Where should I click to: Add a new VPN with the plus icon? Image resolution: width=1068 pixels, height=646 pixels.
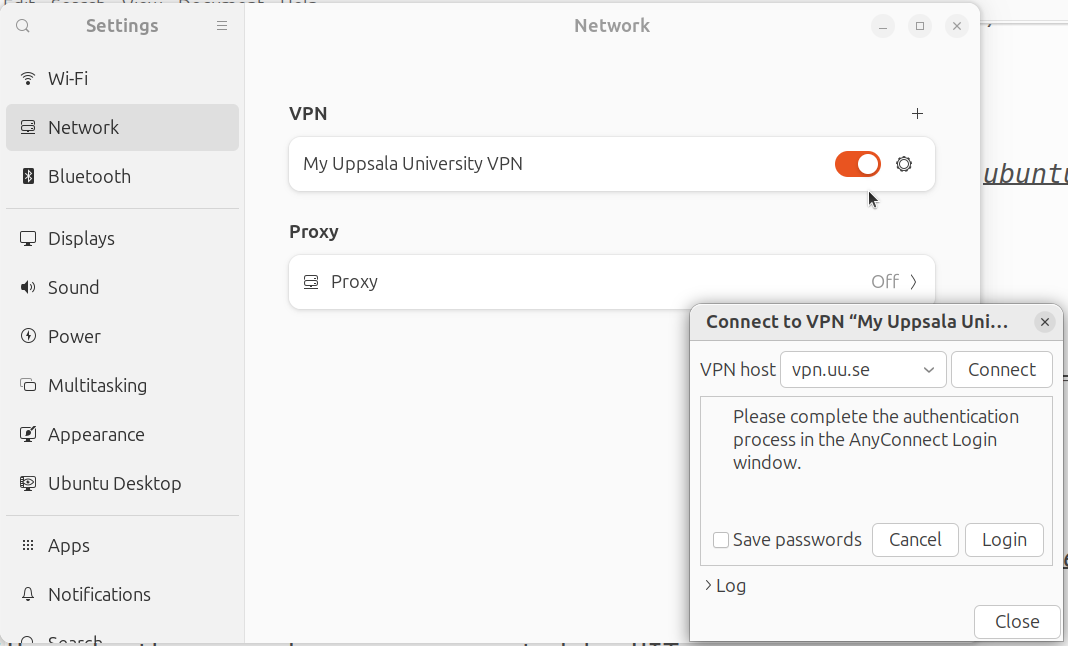[917, 113]
